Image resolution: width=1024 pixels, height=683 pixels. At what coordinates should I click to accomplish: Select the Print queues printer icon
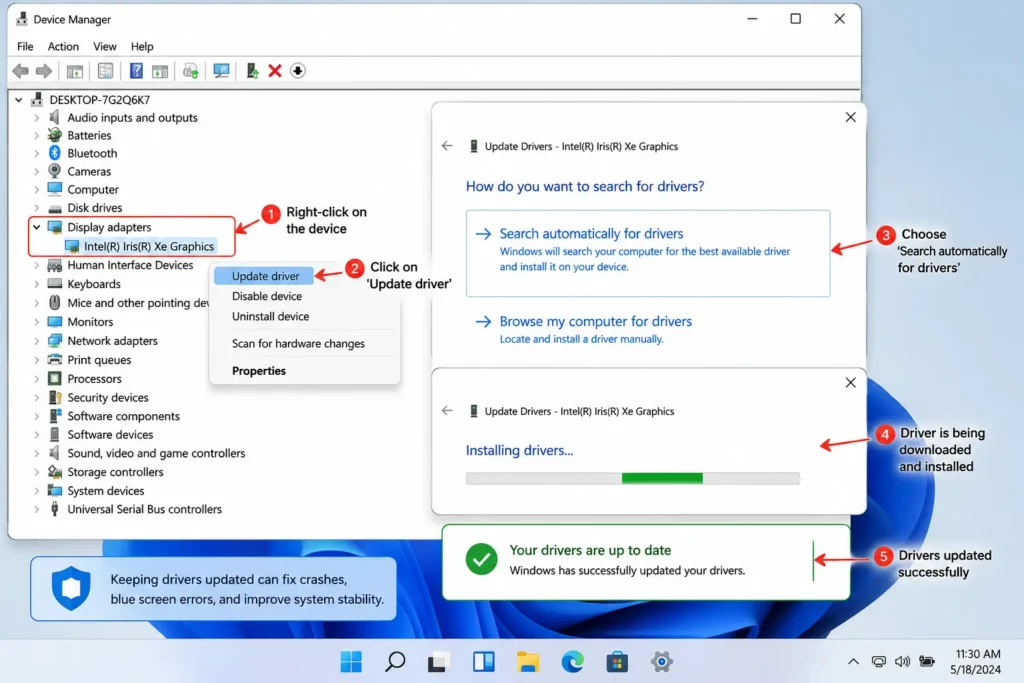click(x=55, y=359)
